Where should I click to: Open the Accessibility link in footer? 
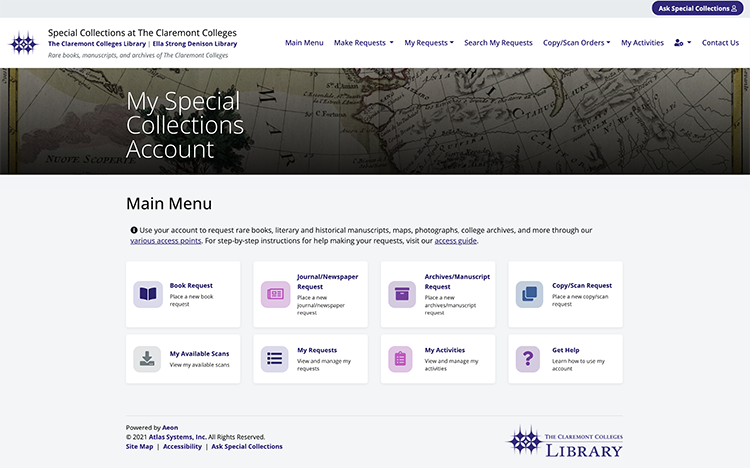pyautogui.click(x=182, y=447)
